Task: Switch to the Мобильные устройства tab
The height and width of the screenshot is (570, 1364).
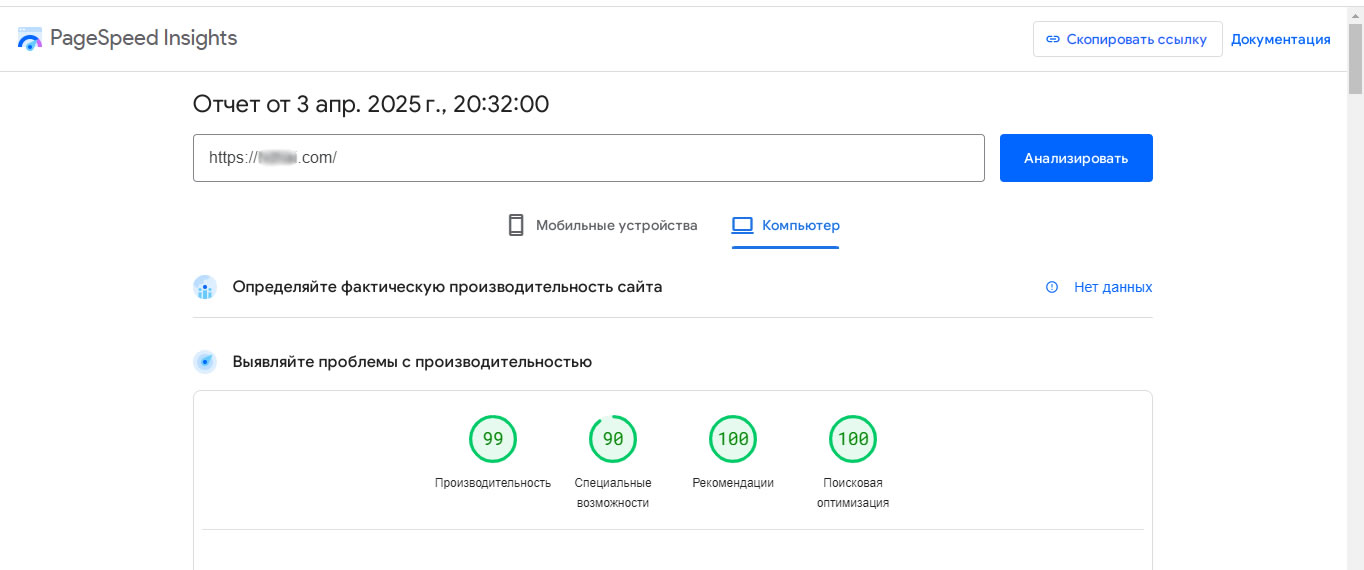Action: pyautogui.click(x=603, y=225)
